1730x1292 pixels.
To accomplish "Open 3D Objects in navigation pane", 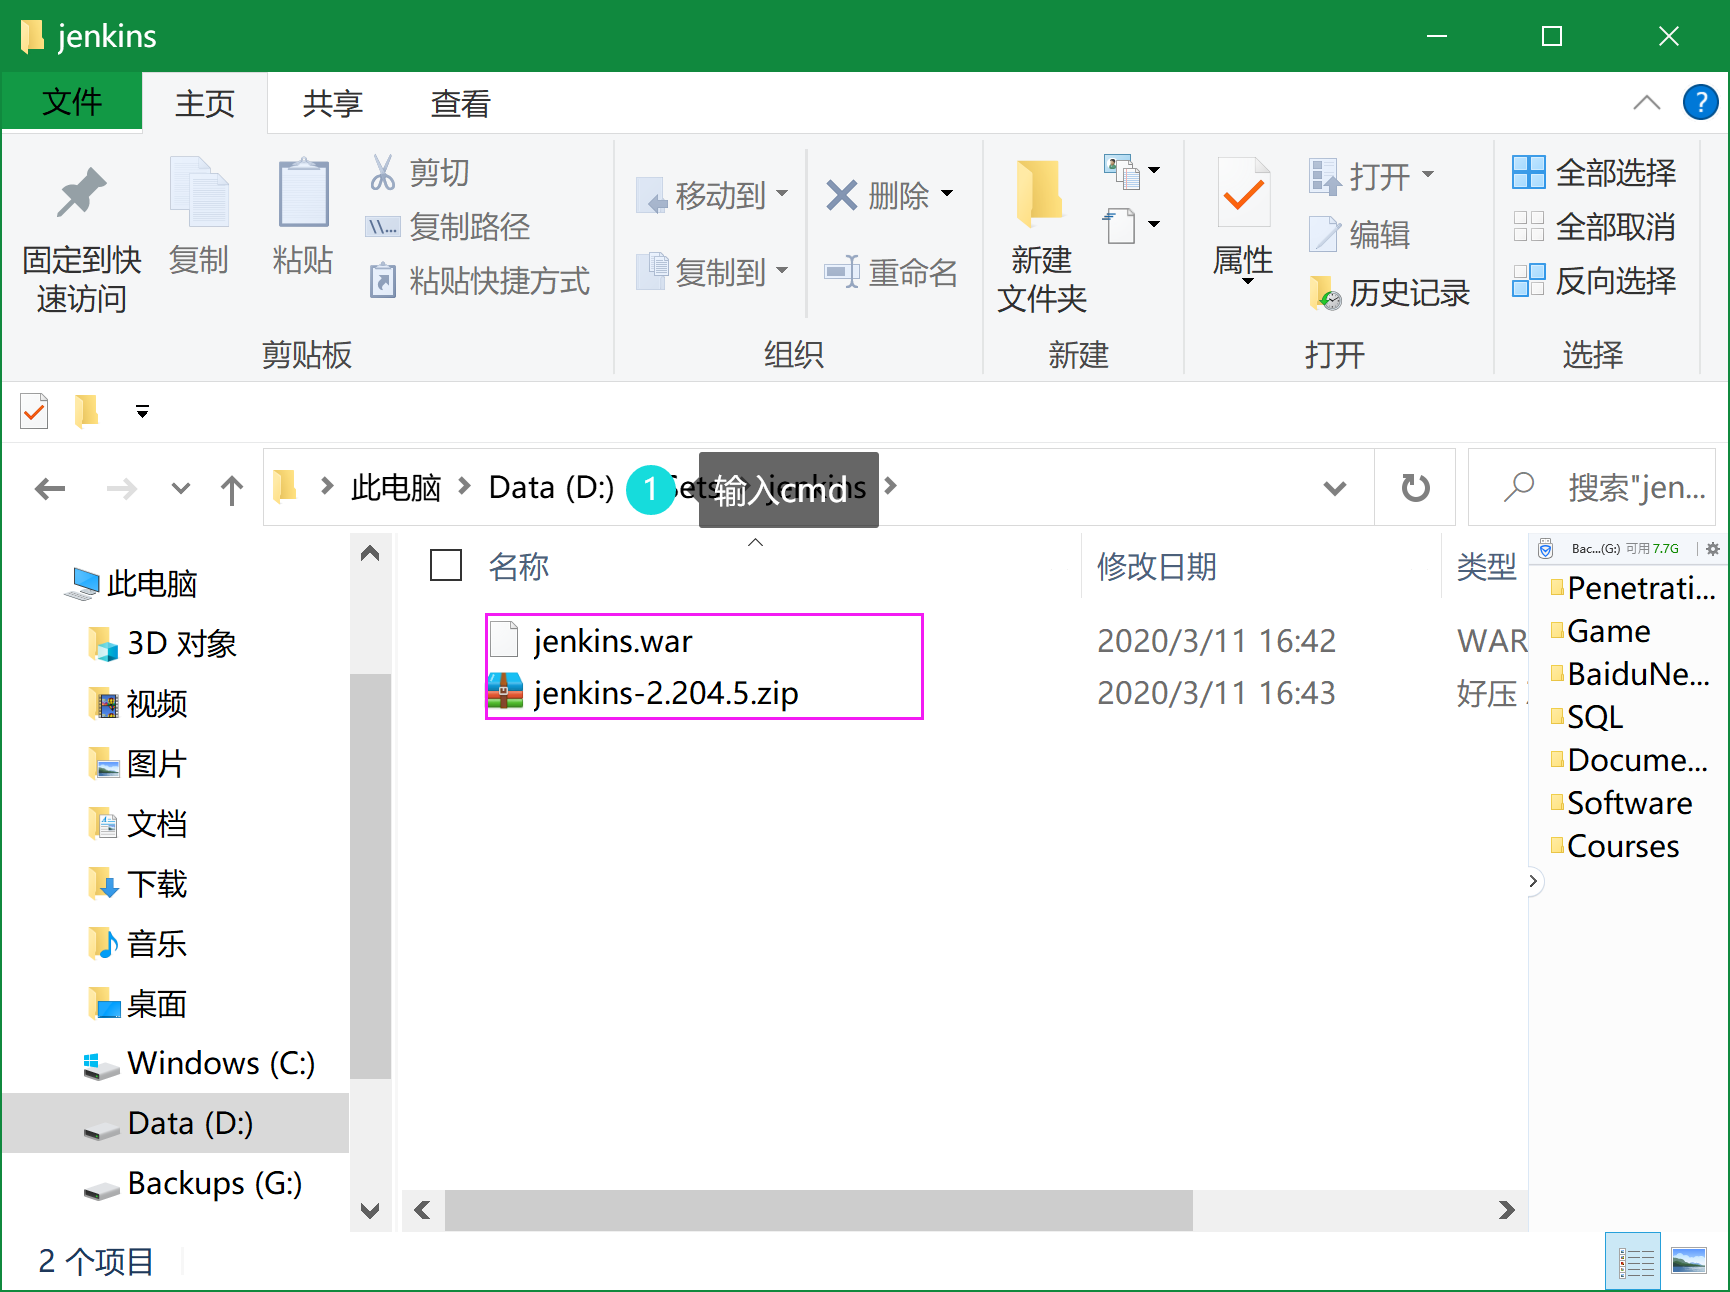I will [x=182, y=643].
